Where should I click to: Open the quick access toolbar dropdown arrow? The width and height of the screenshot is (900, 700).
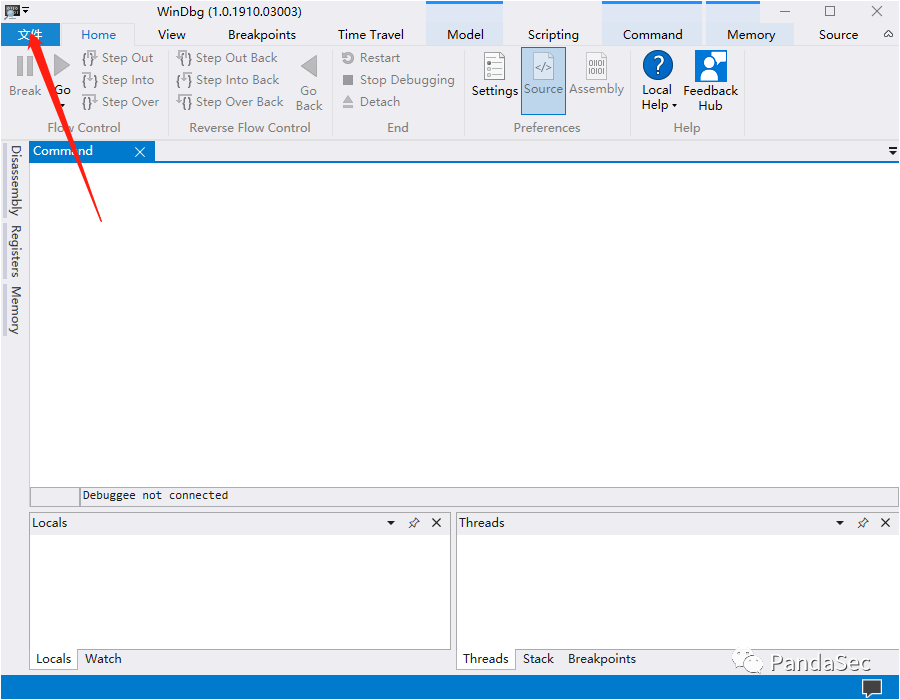[x=26, y=10]
